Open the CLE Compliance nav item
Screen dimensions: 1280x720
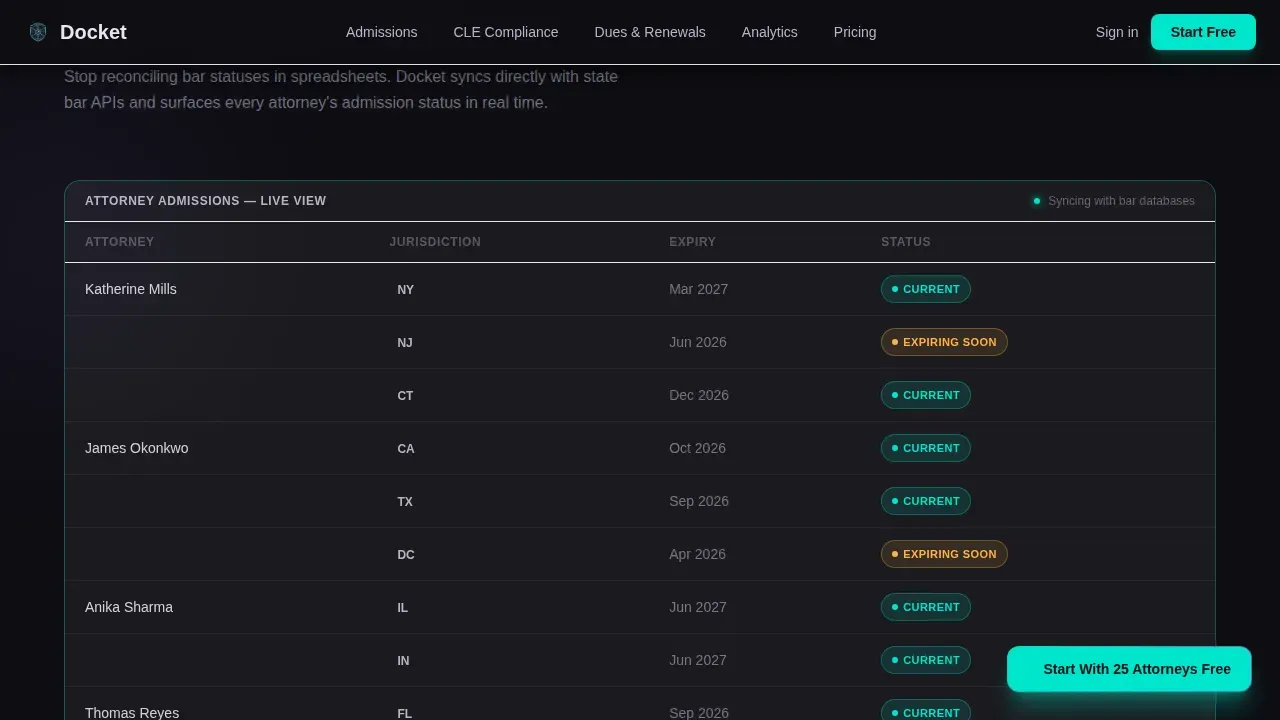506,32
